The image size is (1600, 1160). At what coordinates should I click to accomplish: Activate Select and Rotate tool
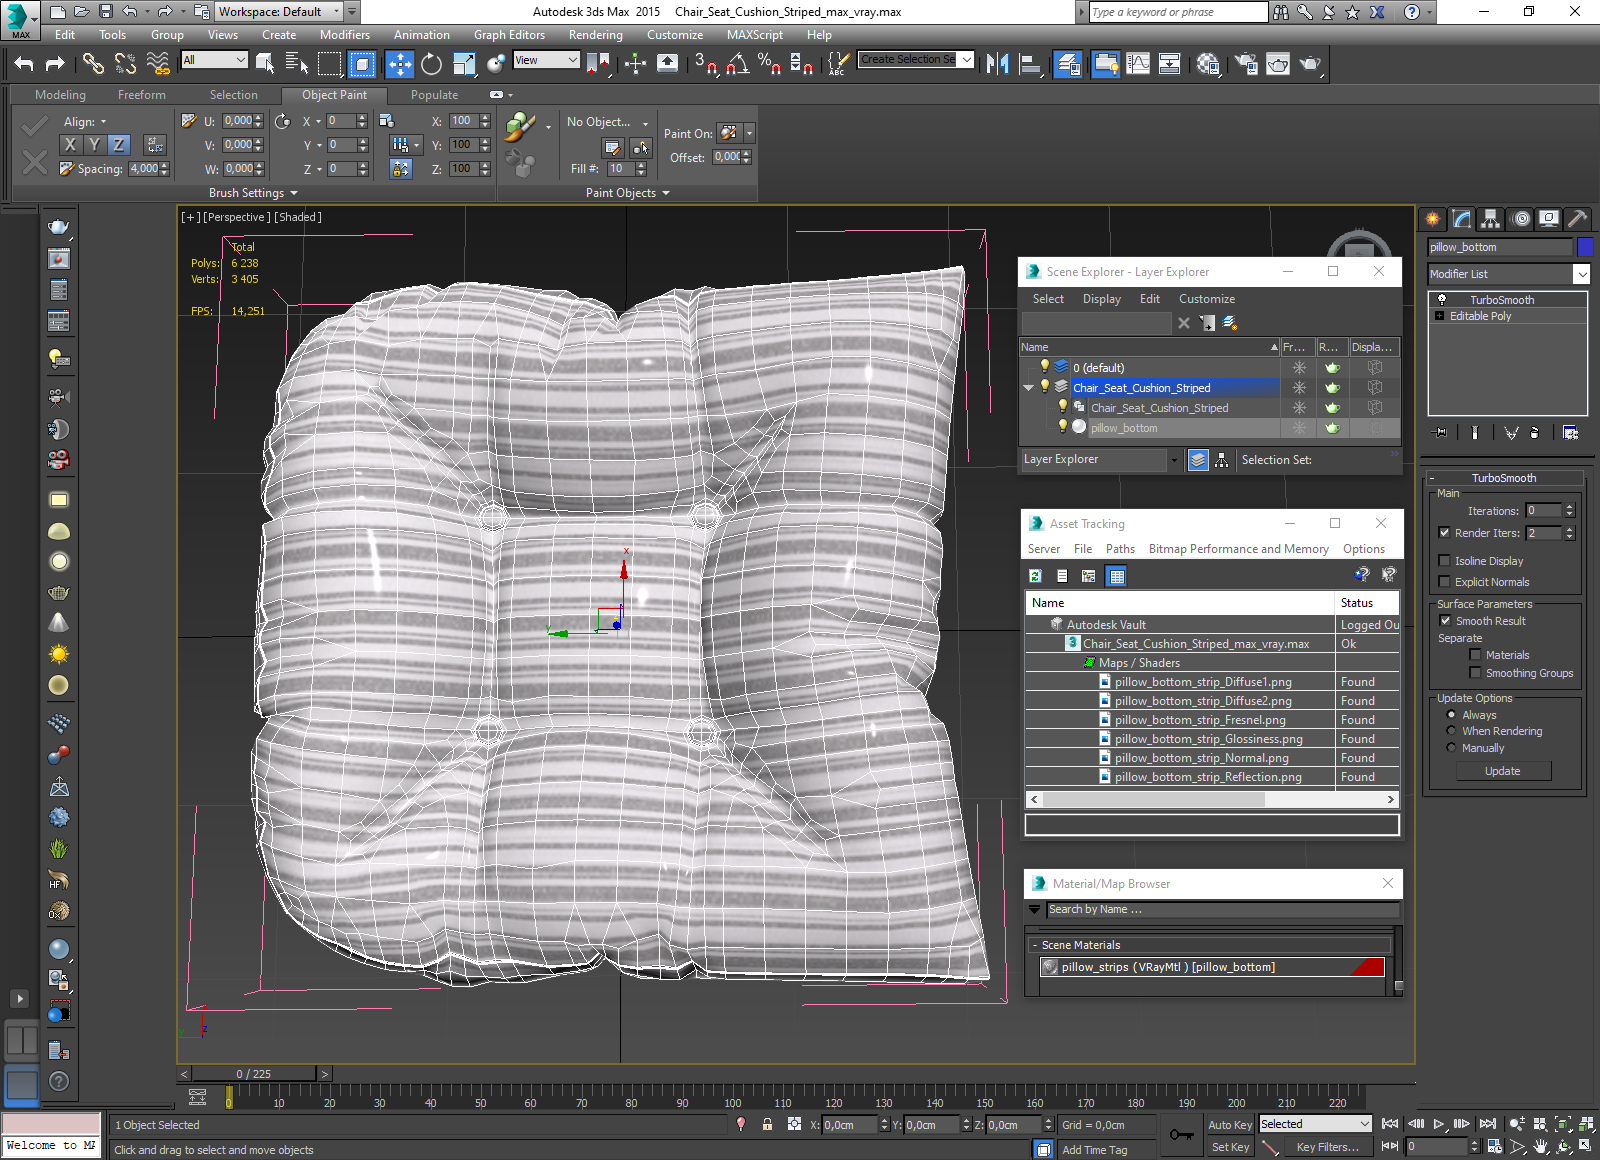point(431,64)
